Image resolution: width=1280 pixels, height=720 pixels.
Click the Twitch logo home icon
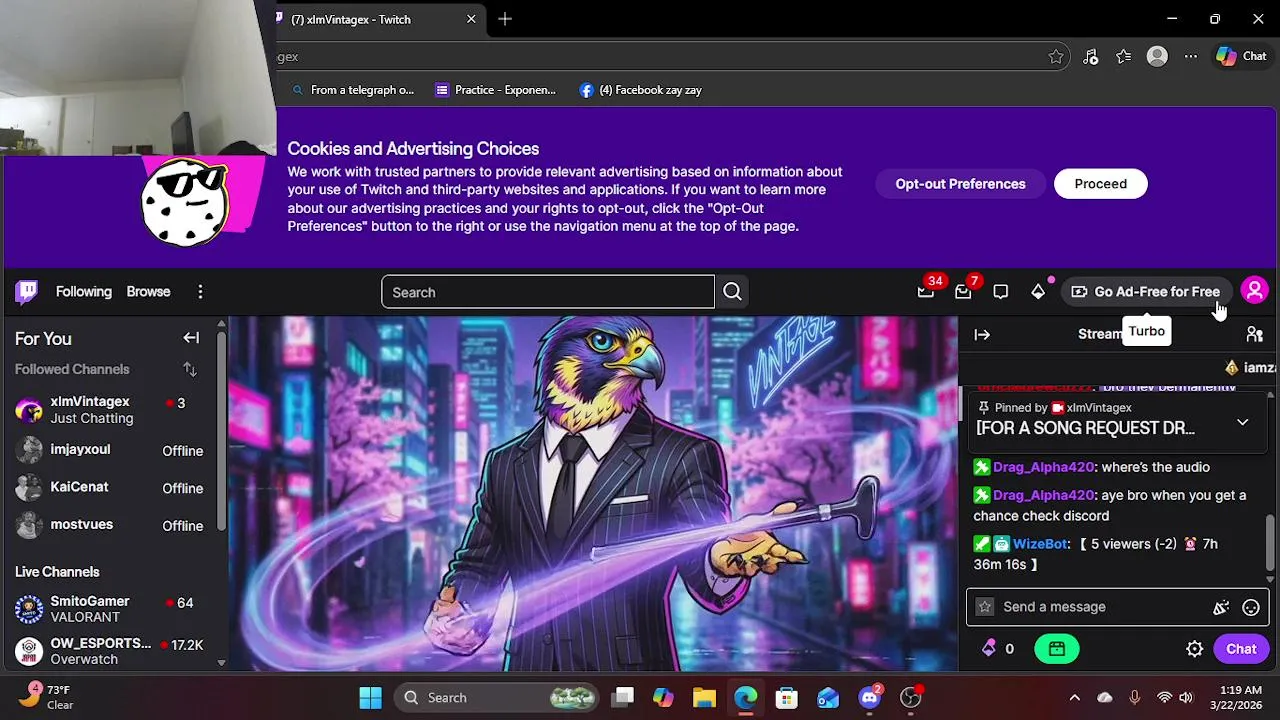pyautogui.click(x=27, y=291)
